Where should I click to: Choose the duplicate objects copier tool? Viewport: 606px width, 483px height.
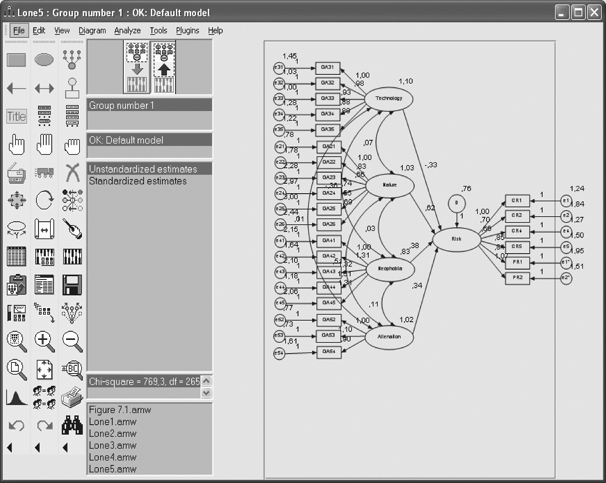point(17,173)
